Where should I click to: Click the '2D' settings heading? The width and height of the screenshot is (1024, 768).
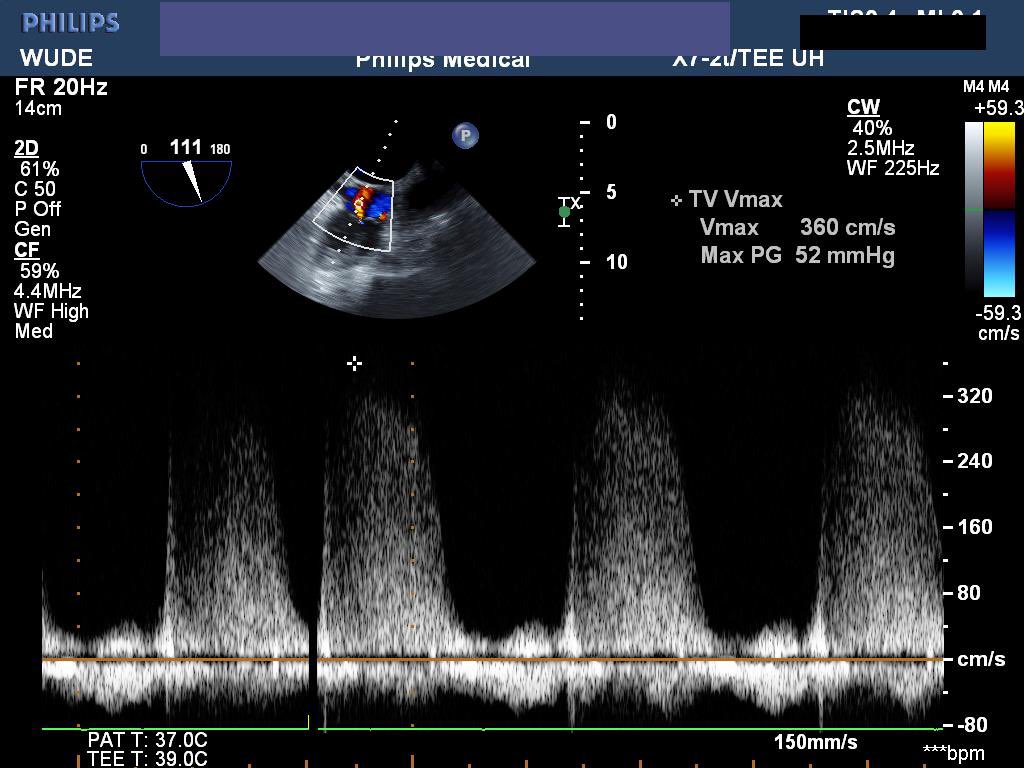coord(26,148)
